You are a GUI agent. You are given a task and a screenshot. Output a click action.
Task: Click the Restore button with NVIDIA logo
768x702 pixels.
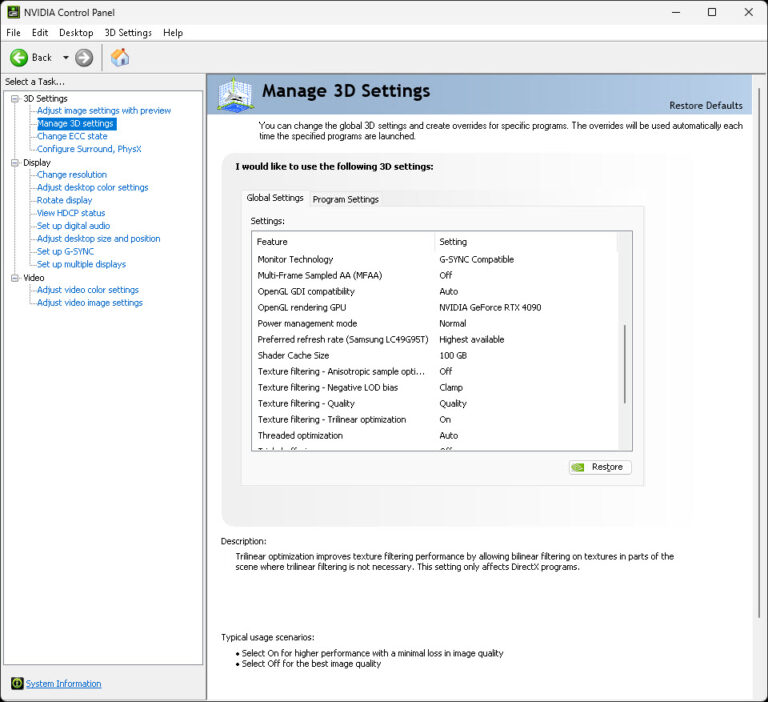click(x=600, y=467)
